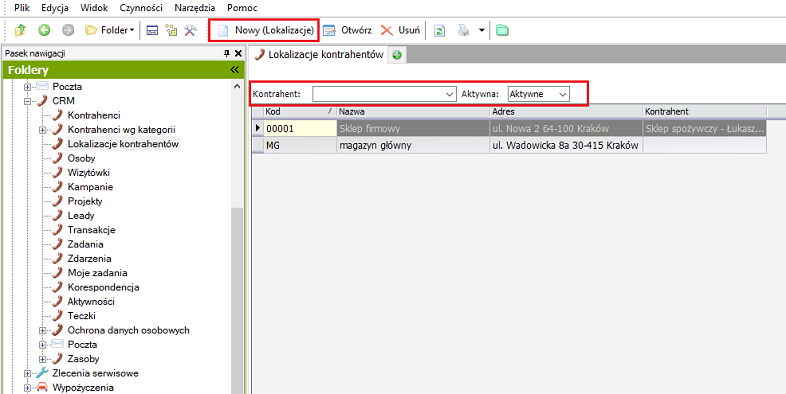Open the Wizytówki tree item
The width and height of the screenshot is (786, 394).
tap(89, 172)
